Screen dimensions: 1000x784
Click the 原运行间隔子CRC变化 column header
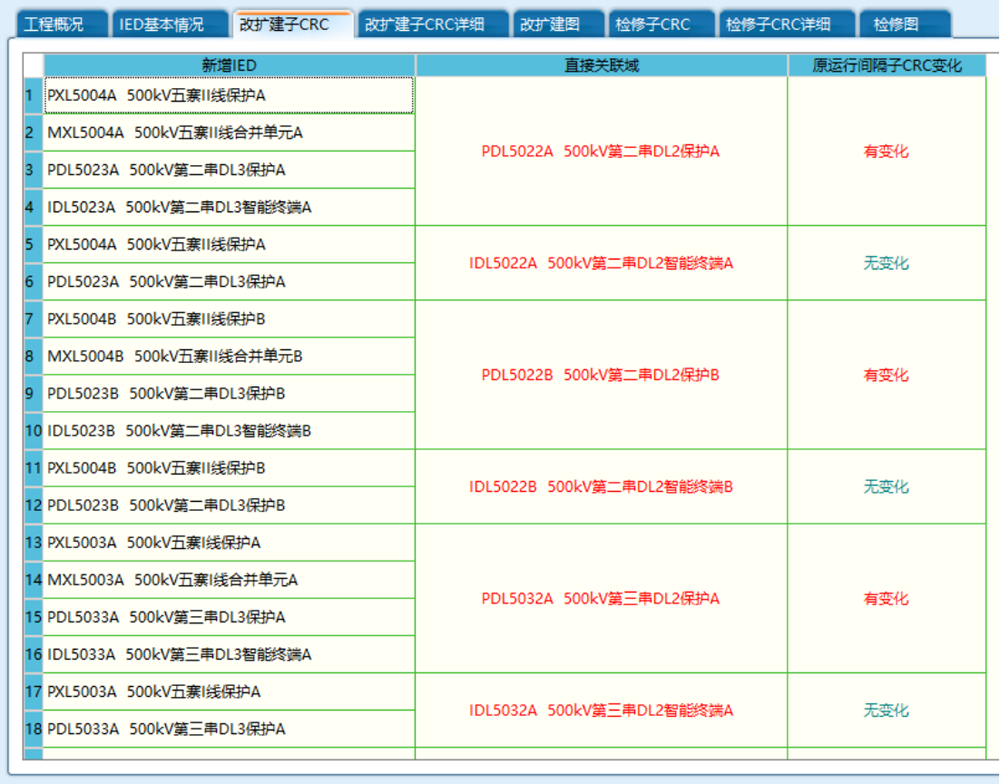[886, 65]
